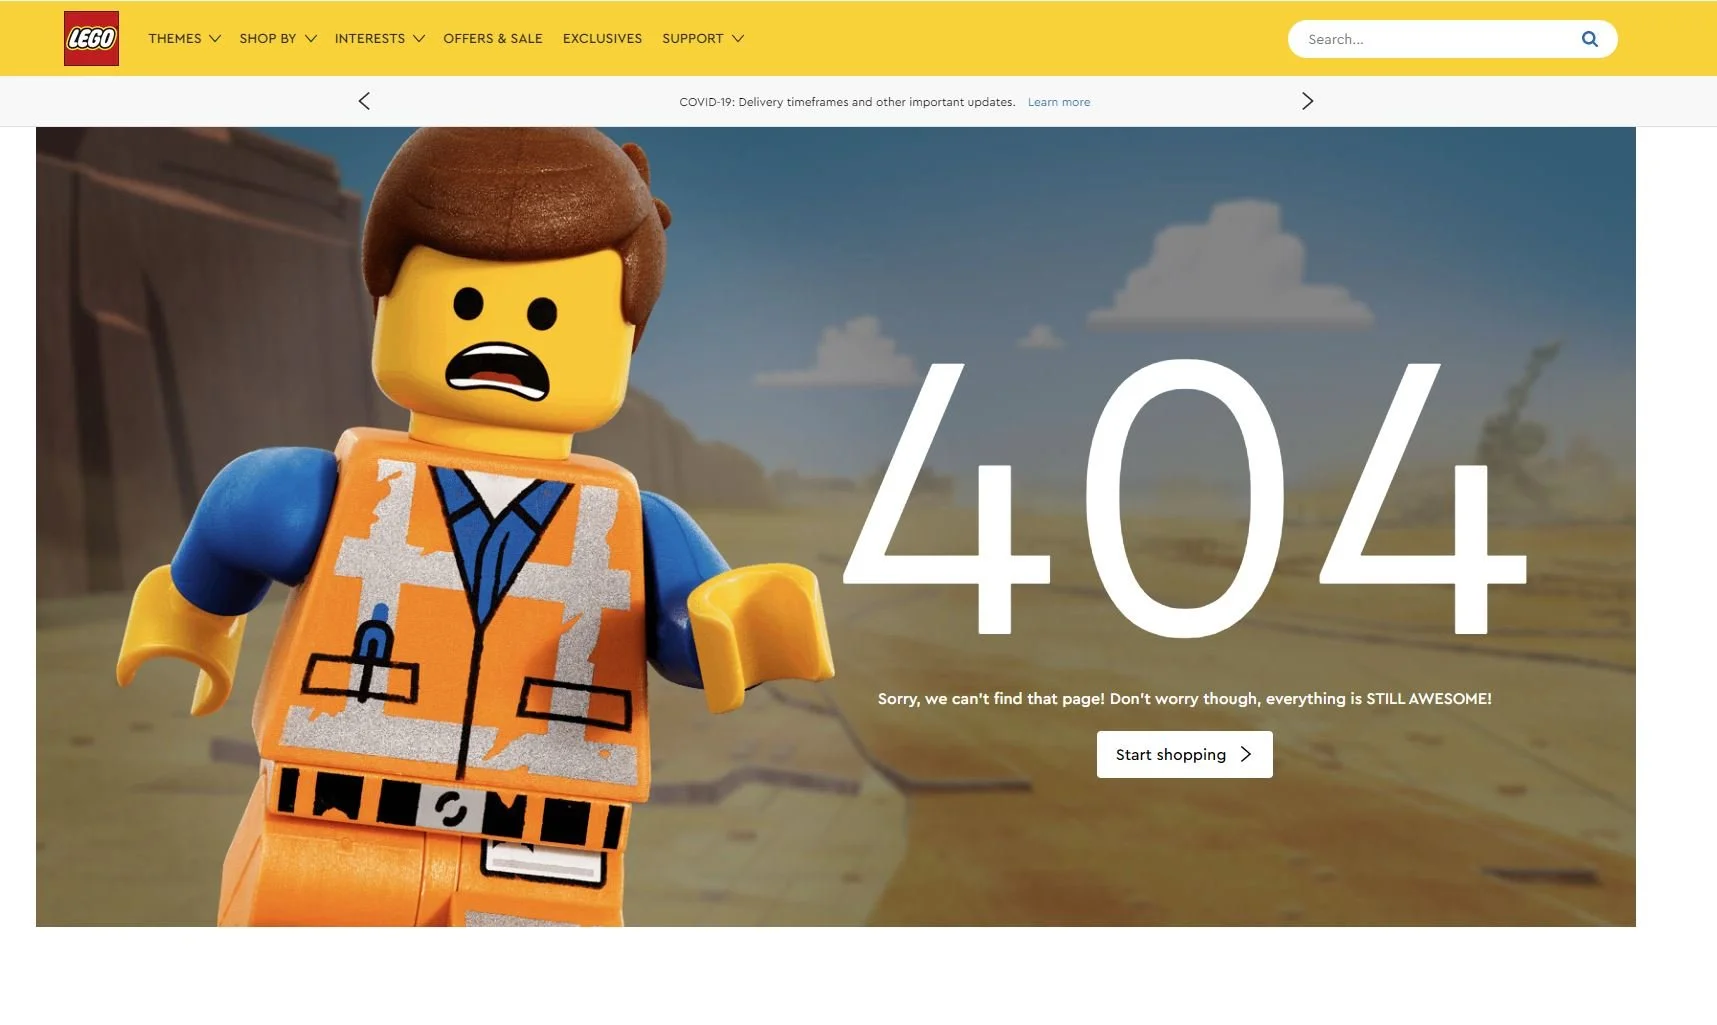Expand the Shop By chevron

pos(311,39)
